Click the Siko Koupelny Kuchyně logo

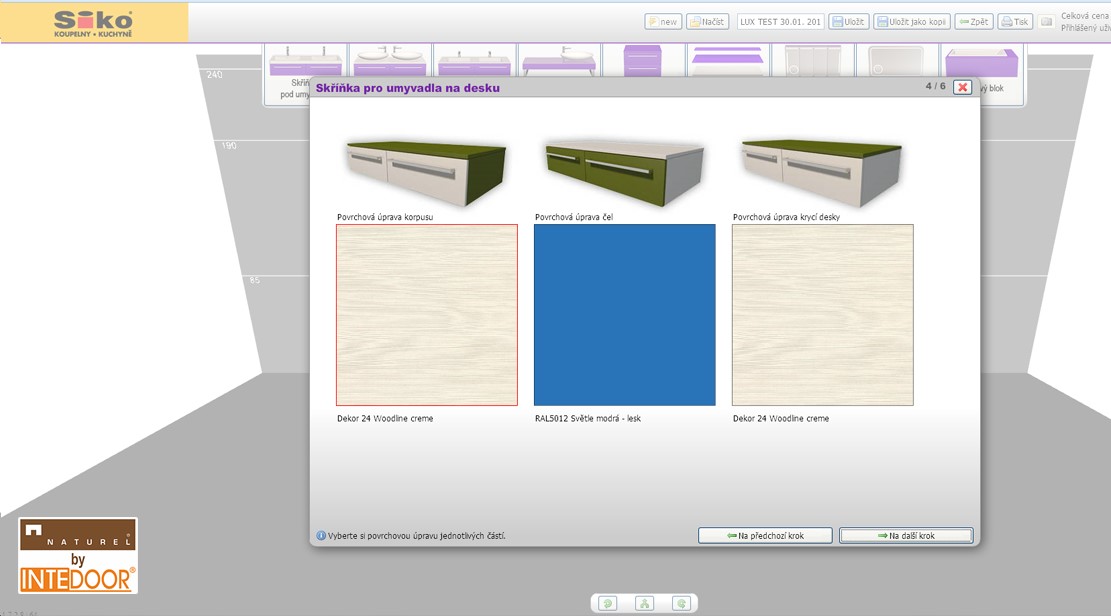pos(94,23)
